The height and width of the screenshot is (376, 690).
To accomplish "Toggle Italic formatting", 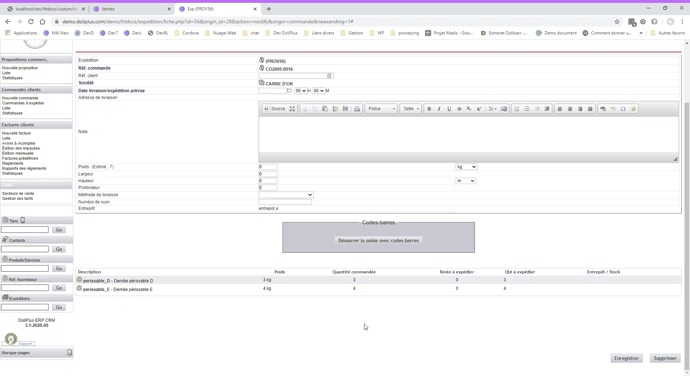I will tap(439, 109).
